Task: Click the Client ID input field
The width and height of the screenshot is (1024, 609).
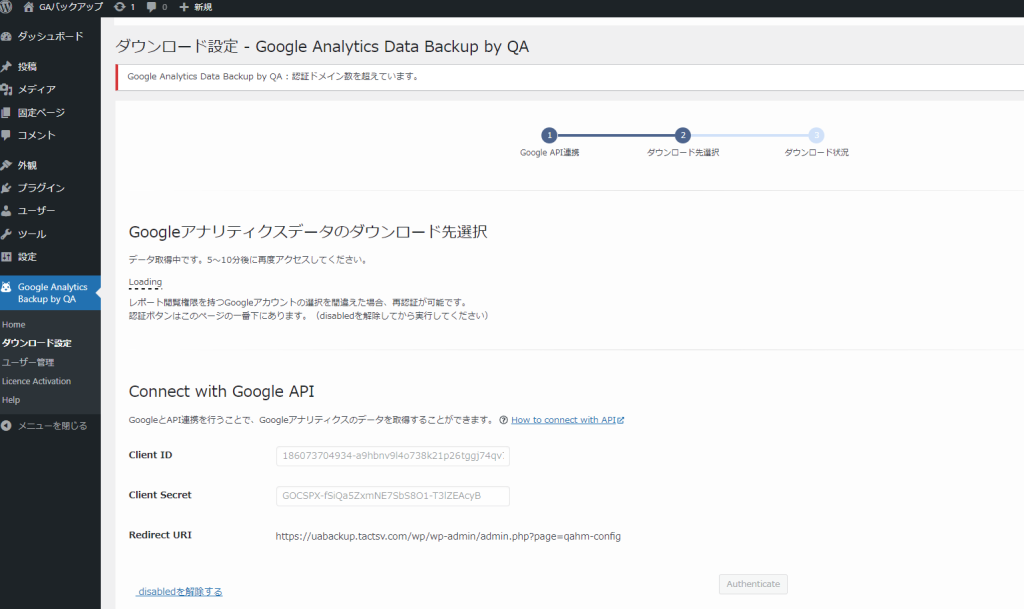Action: coord(393,456)
